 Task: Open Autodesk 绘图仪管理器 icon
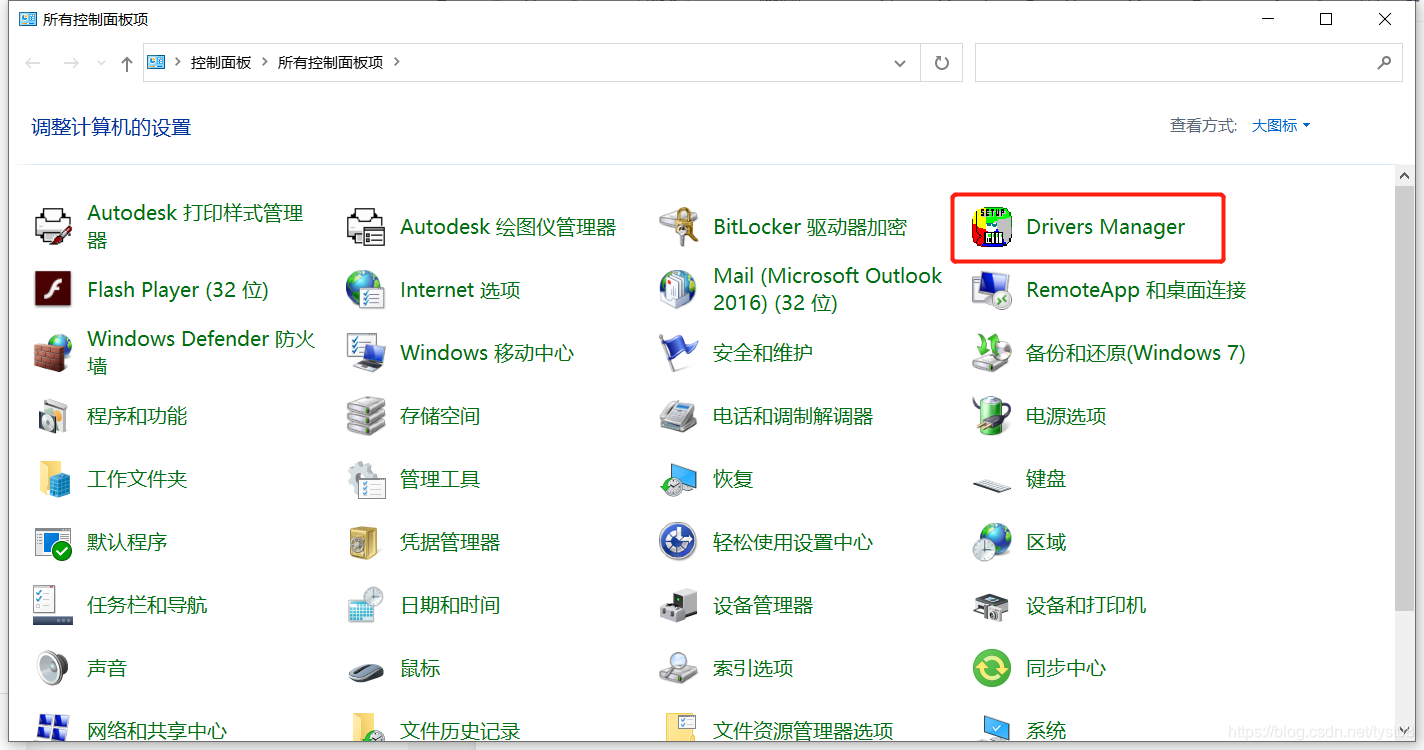(x=366, y=227)
